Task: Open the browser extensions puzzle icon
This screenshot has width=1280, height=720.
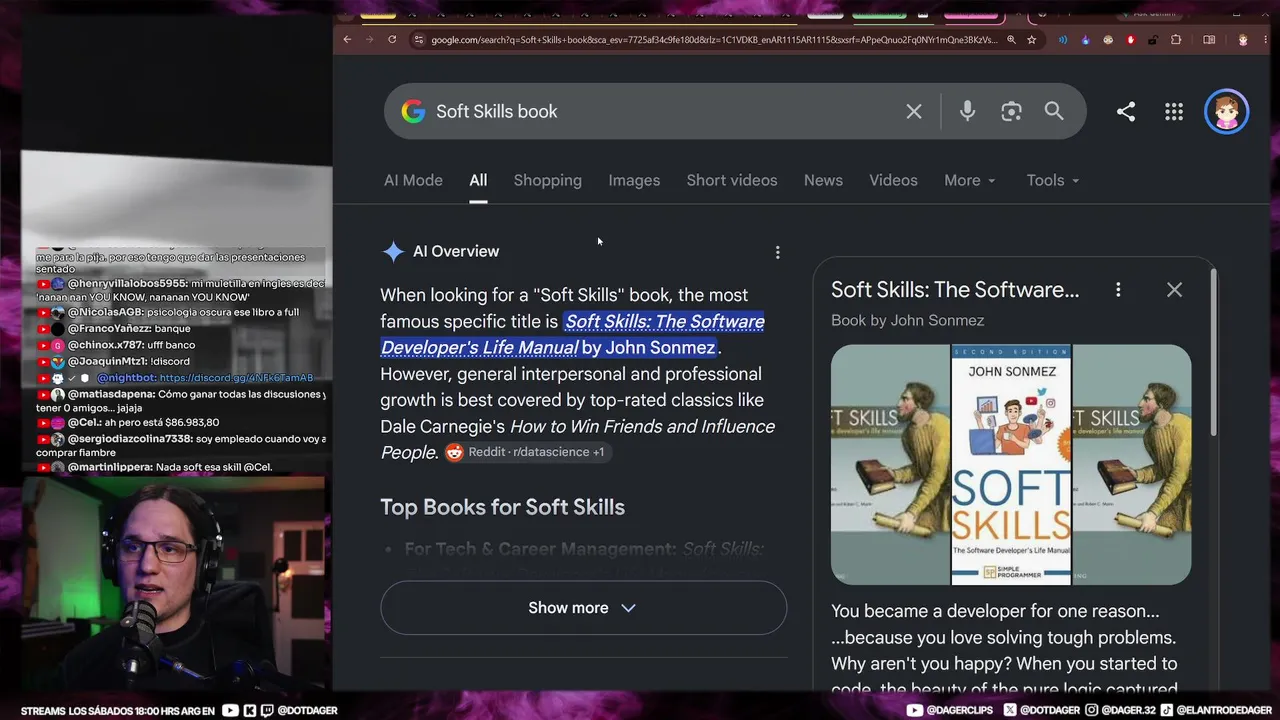Action: click(1176, 40)
